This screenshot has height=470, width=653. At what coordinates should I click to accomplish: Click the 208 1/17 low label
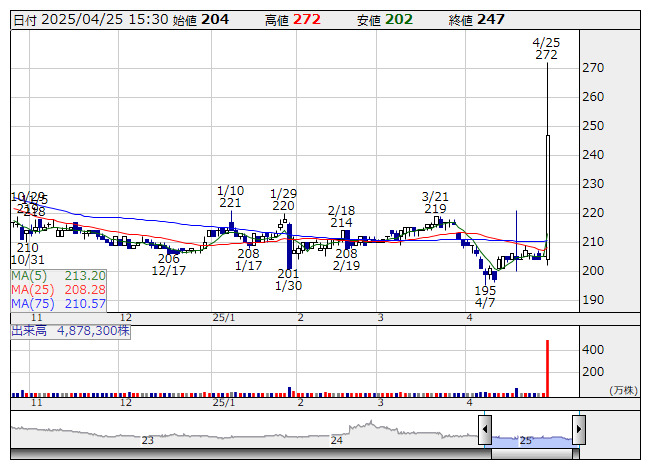pyautogui.click(x=249, y=259)
